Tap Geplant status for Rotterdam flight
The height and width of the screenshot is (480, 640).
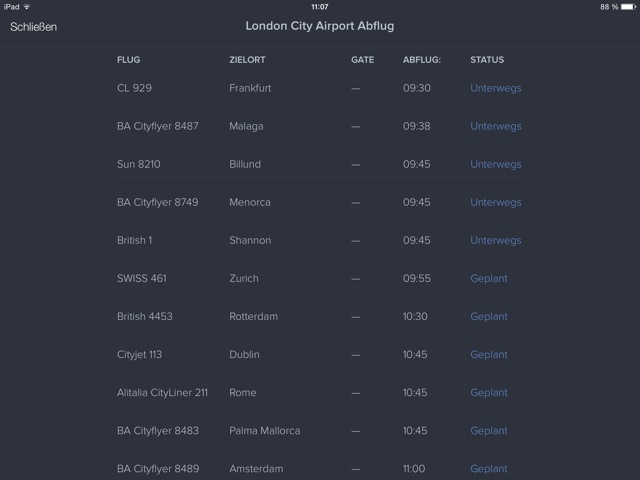(x=489, y=316)
